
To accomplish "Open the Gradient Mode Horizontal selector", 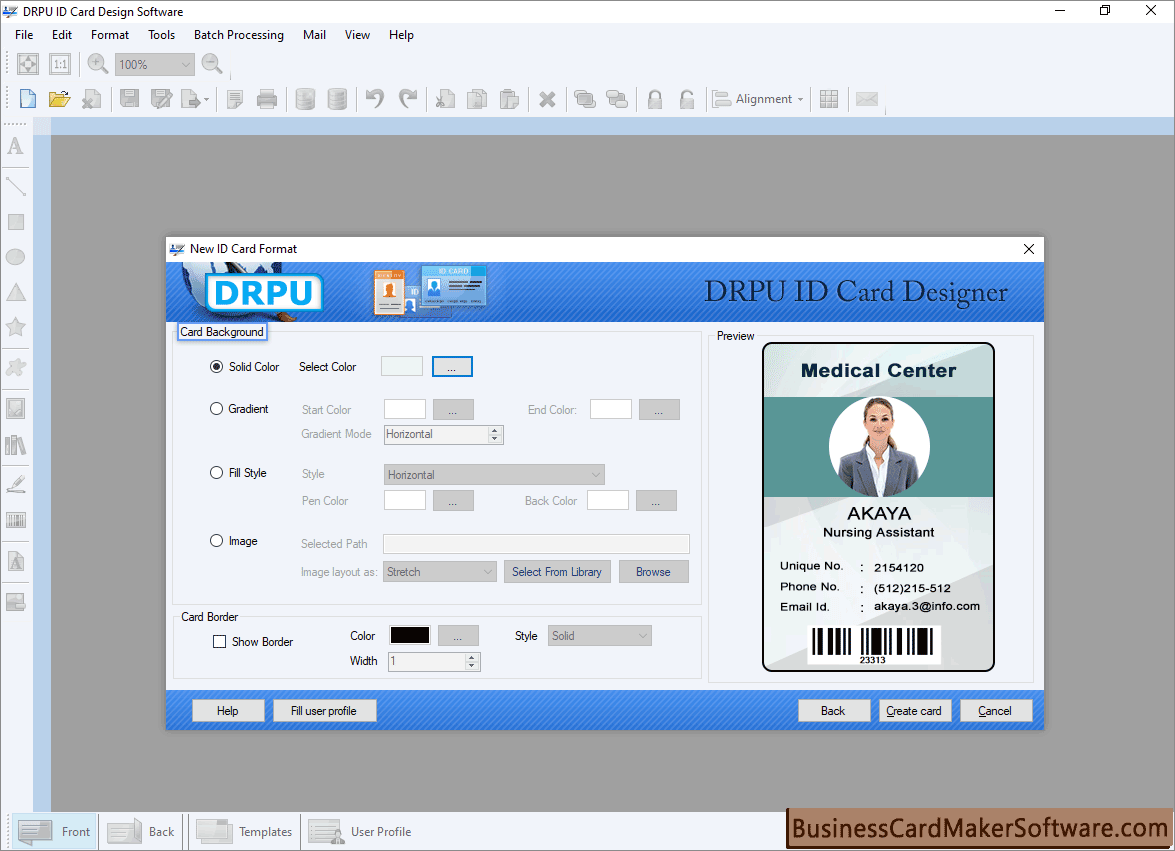I will [x=444, y=434].
